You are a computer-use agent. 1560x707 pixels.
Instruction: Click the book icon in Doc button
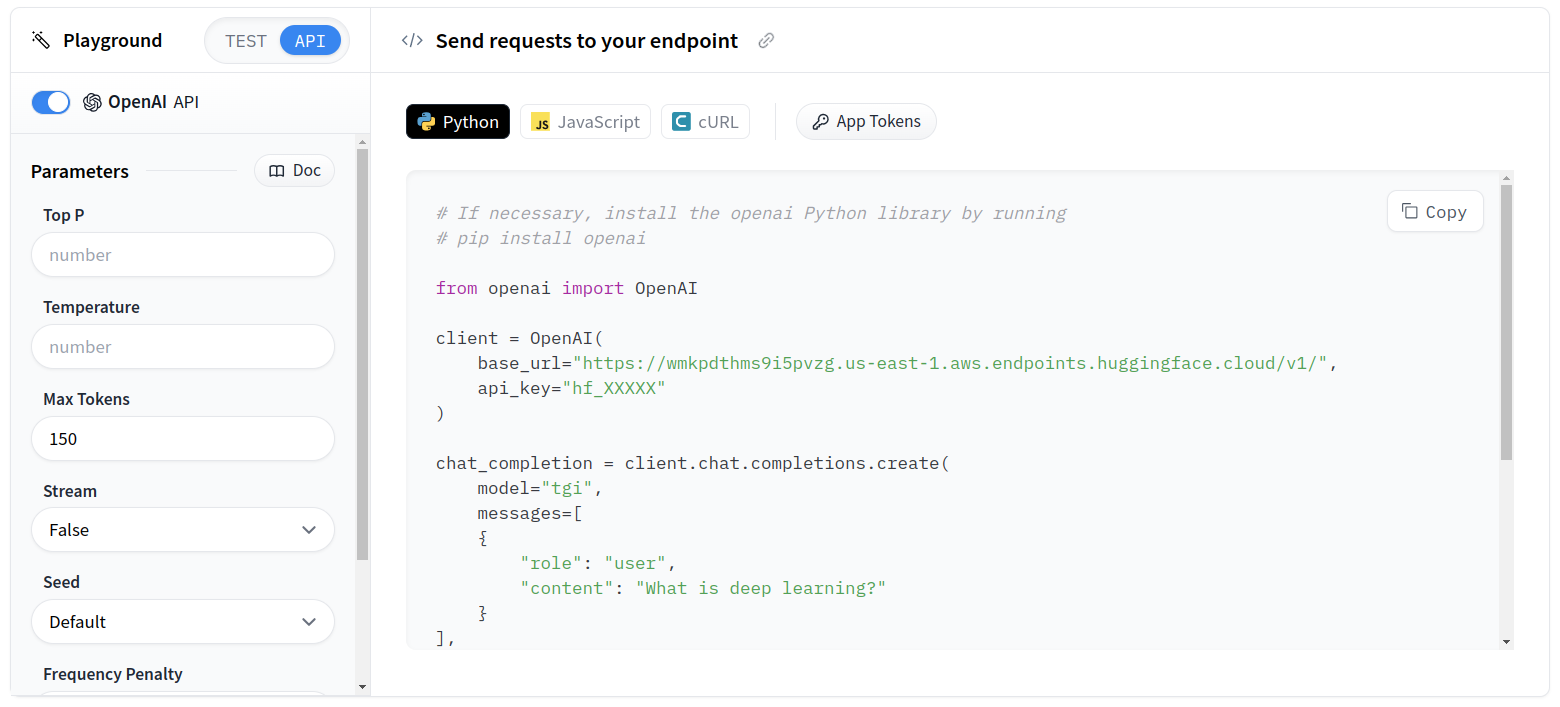click(x=277, y=171)
